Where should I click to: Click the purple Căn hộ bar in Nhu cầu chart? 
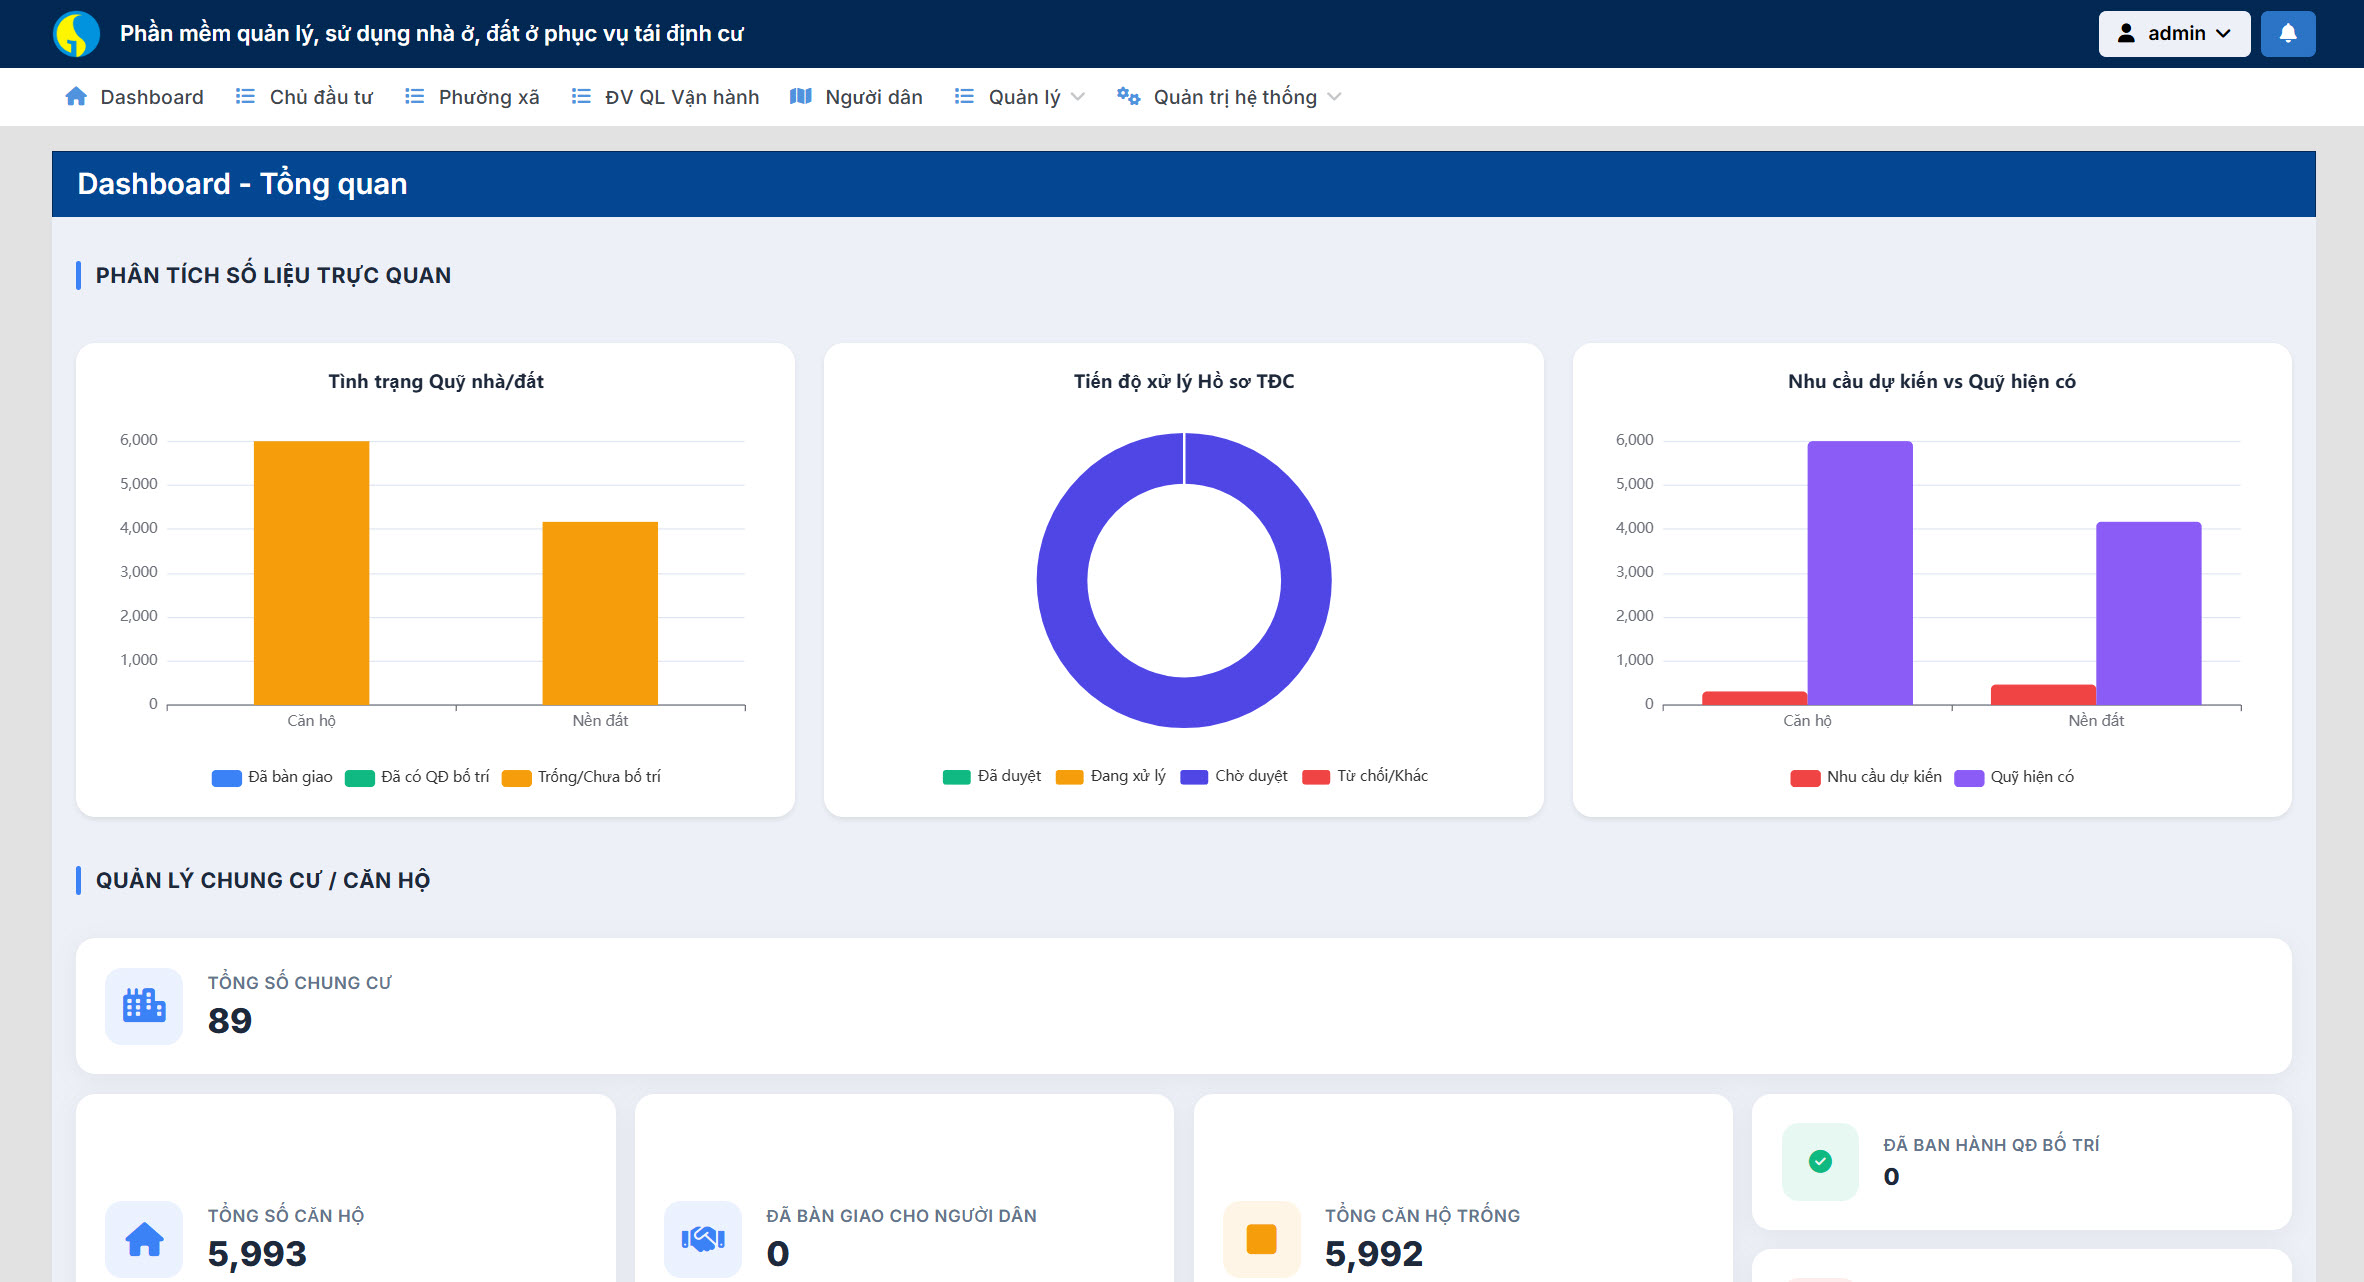tap(1860, 573)
